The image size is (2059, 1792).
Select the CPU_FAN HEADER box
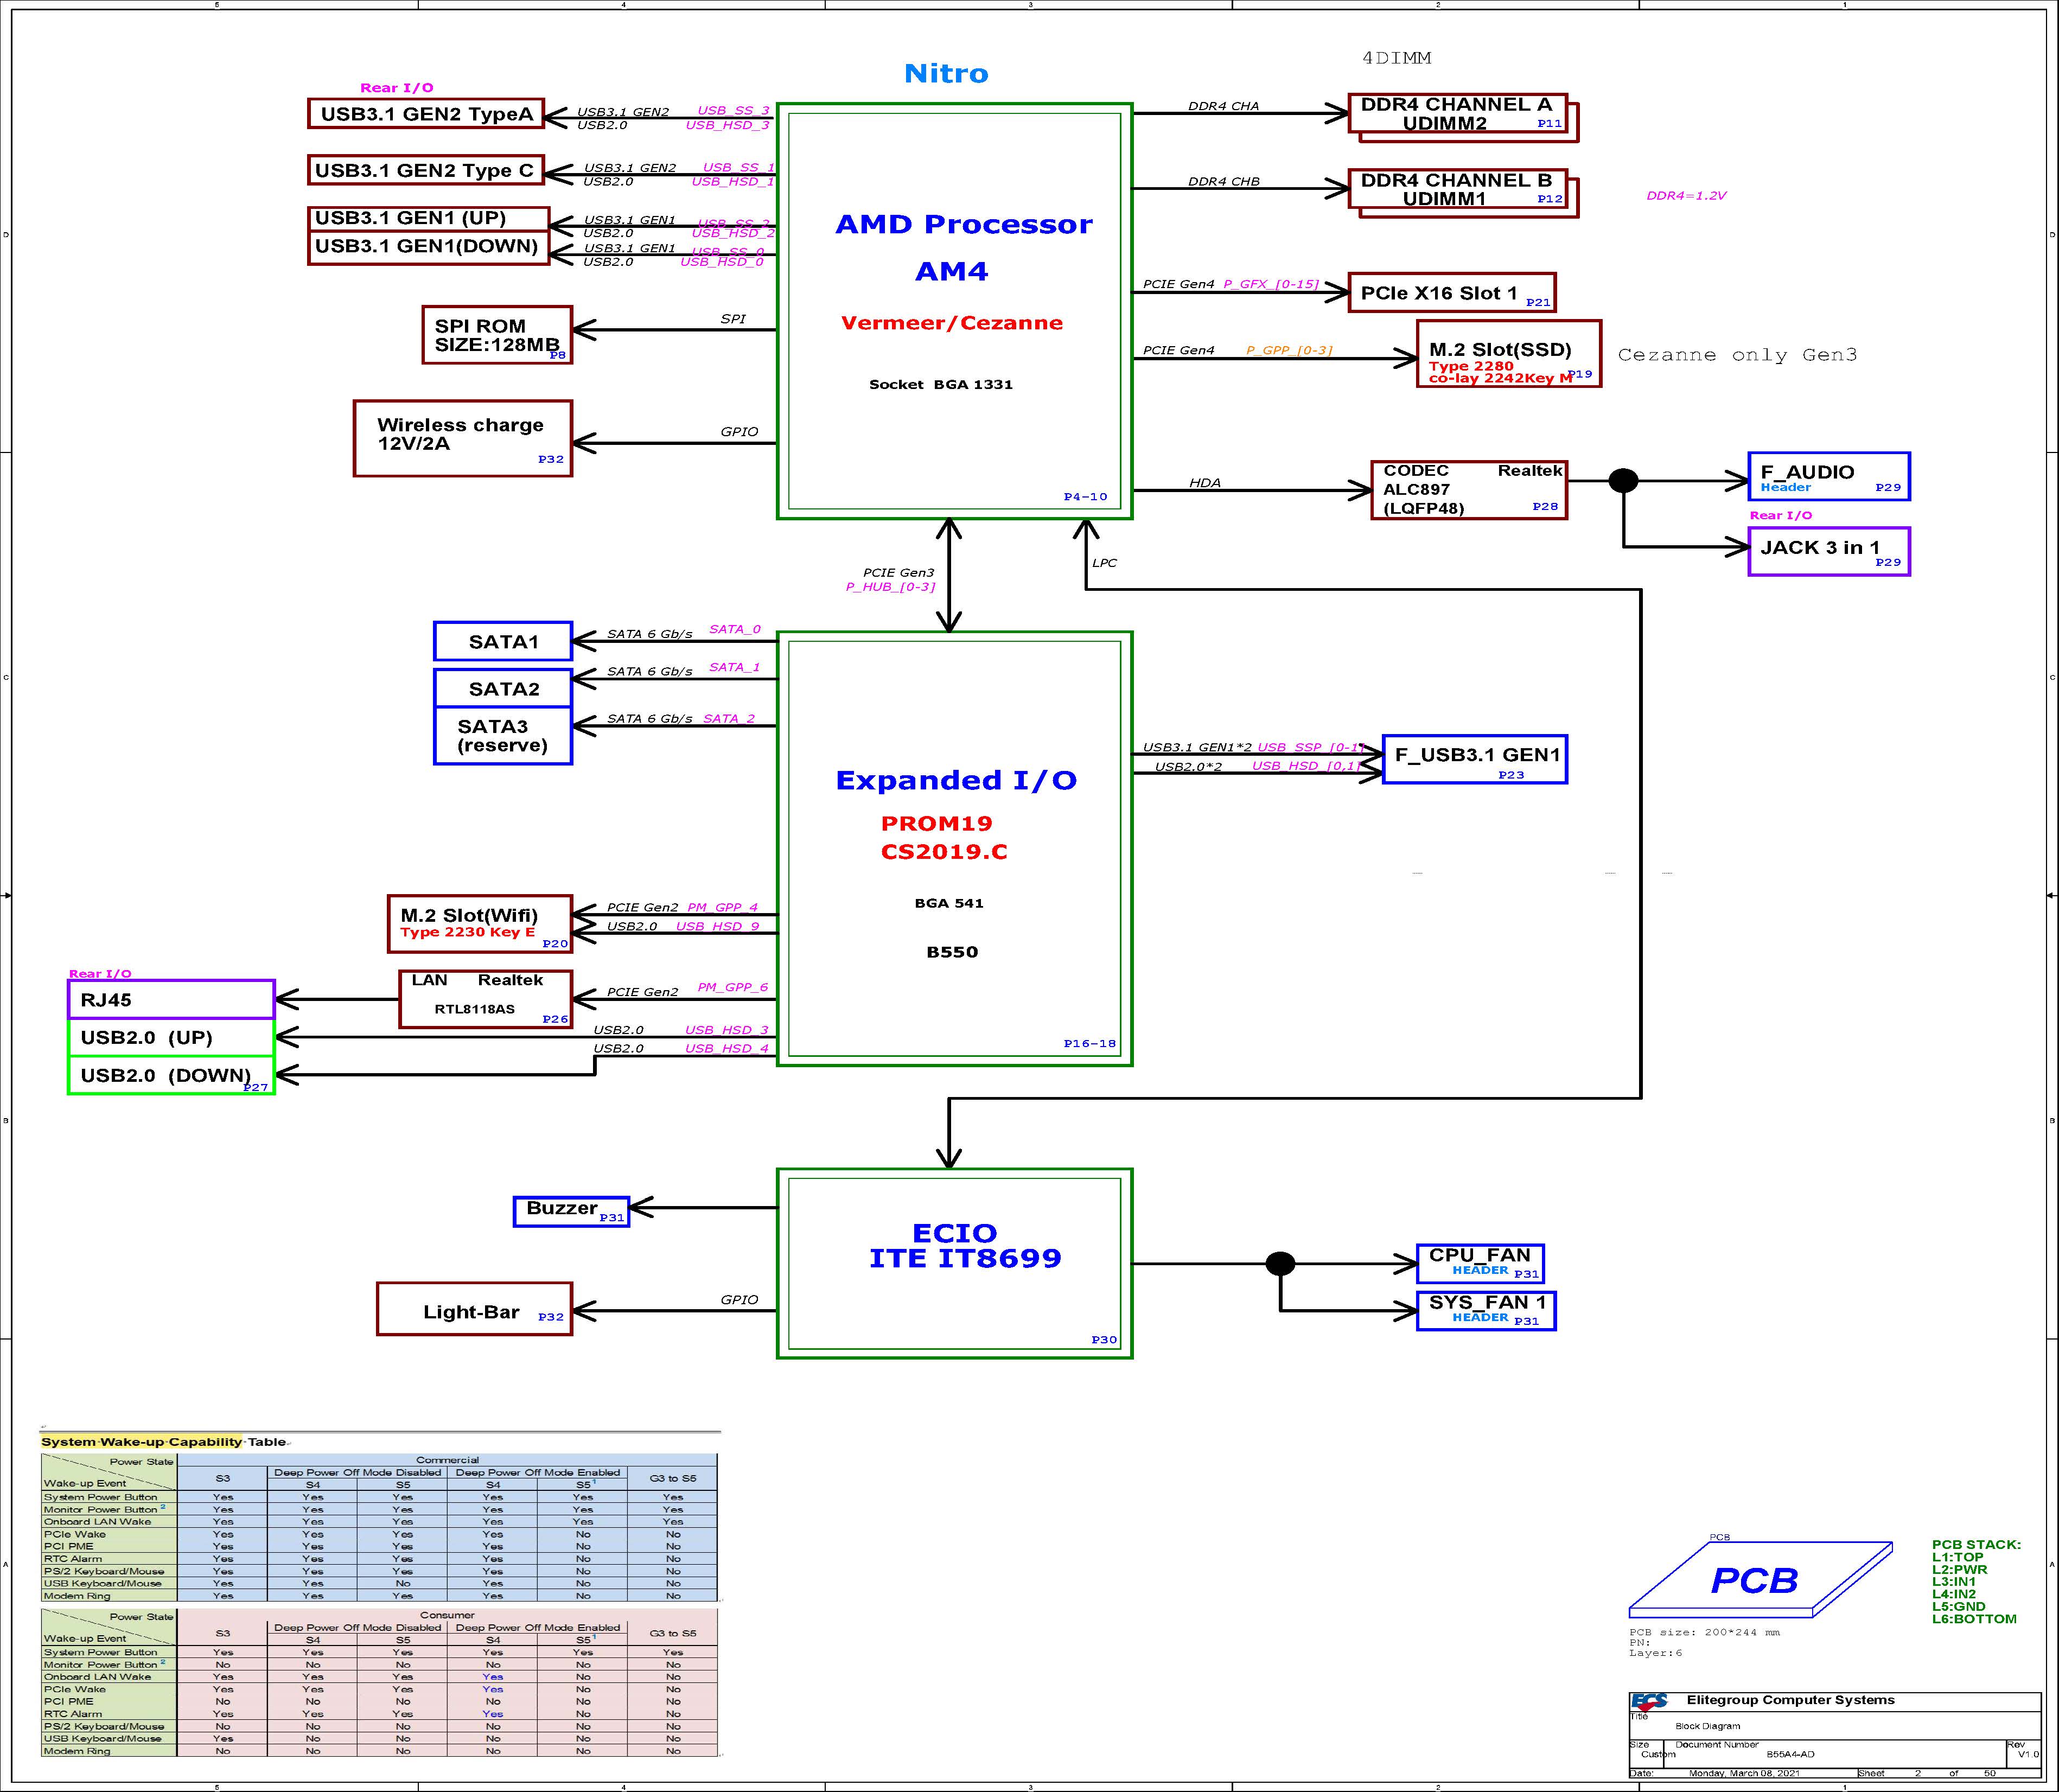click(x=1481, y=1263)
